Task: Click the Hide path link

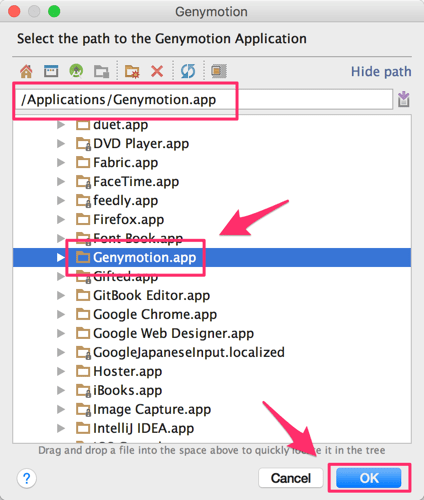Action: click(x=381, y=72)
